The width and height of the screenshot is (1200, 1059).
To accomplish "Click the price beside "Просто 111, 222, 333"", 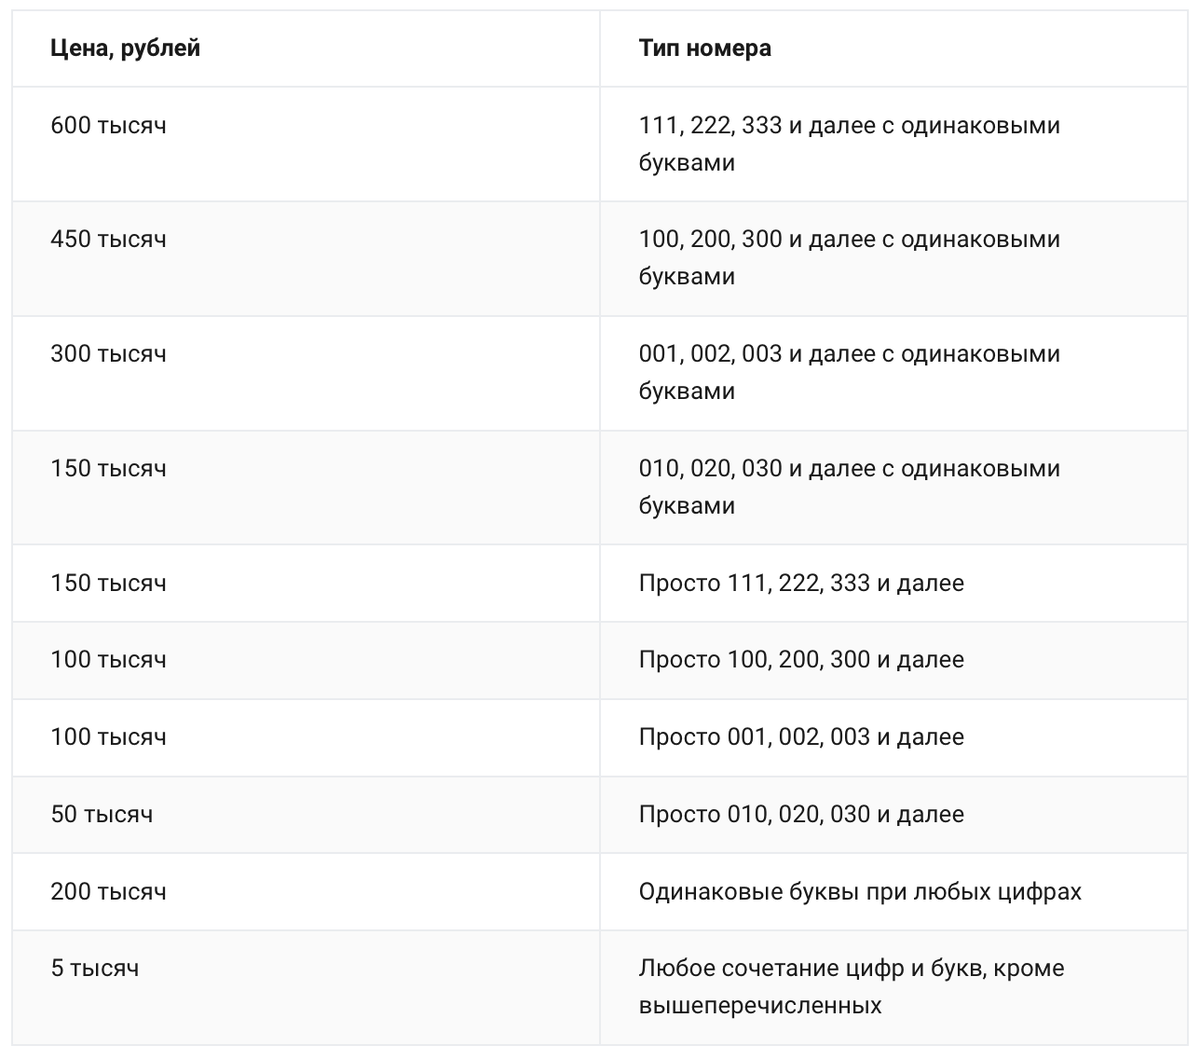I will pos(108,583).
